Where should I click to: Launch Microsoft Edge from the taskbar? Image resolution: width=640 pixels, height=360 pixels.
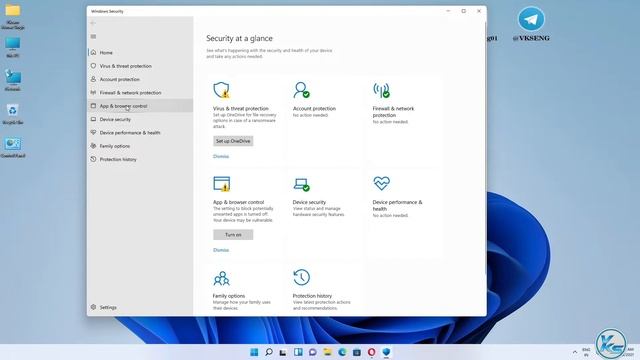click(342, 352)
